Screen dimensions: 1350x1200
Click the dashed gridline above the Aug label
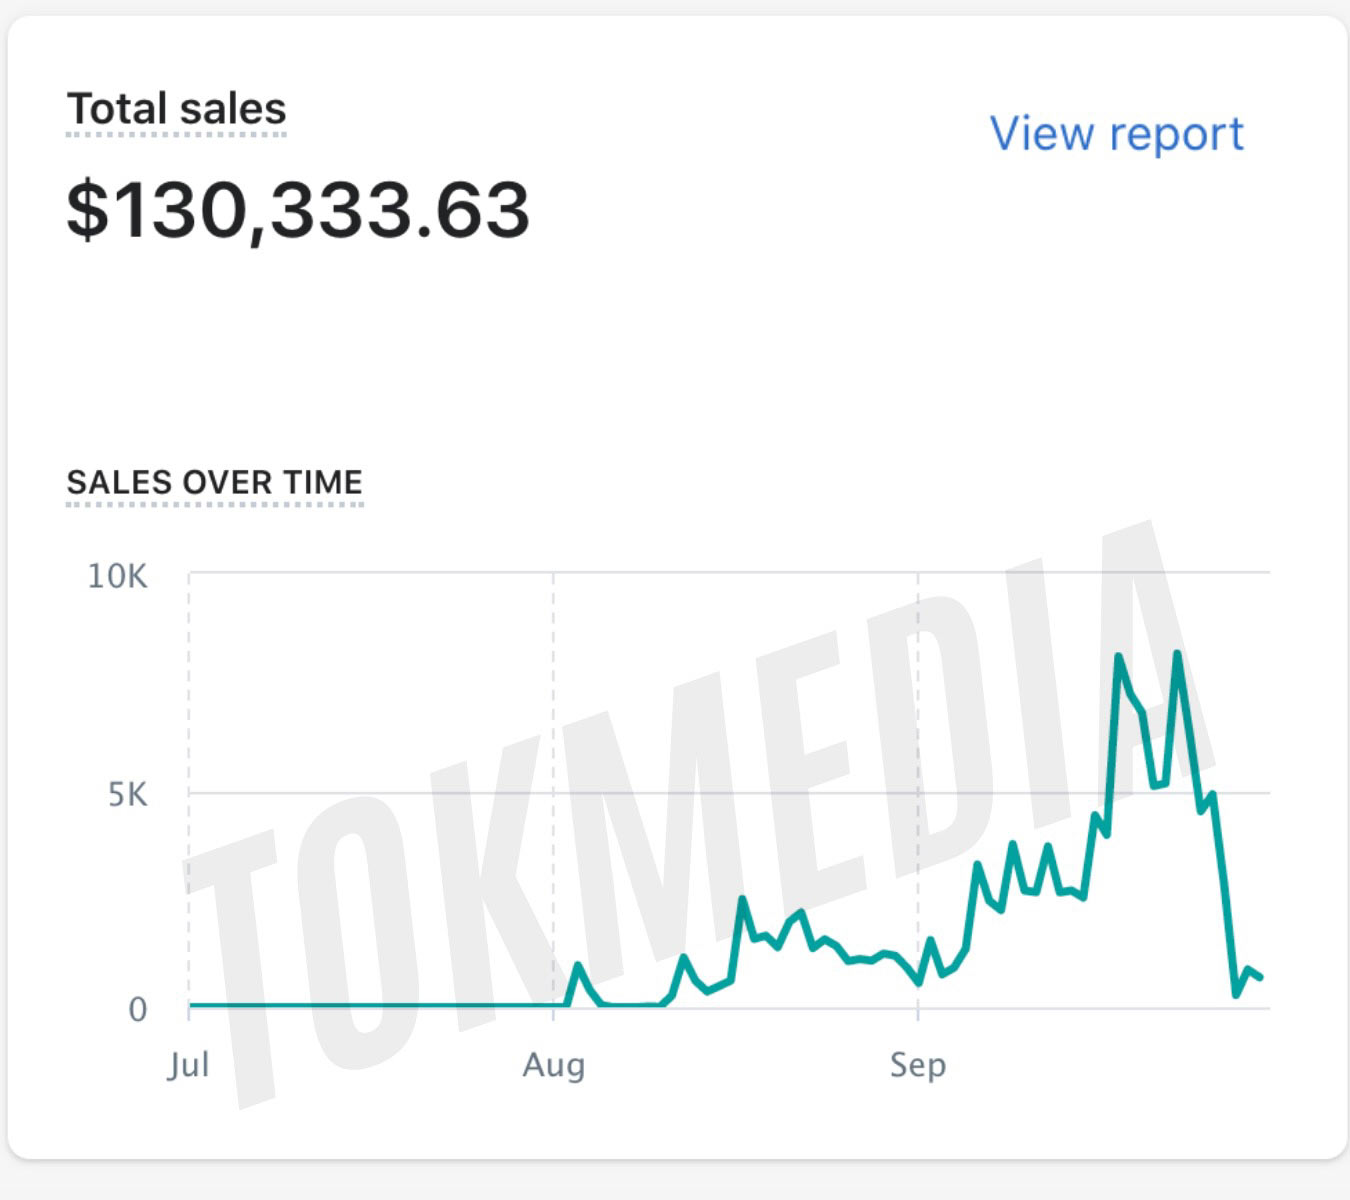click(553, 790)
